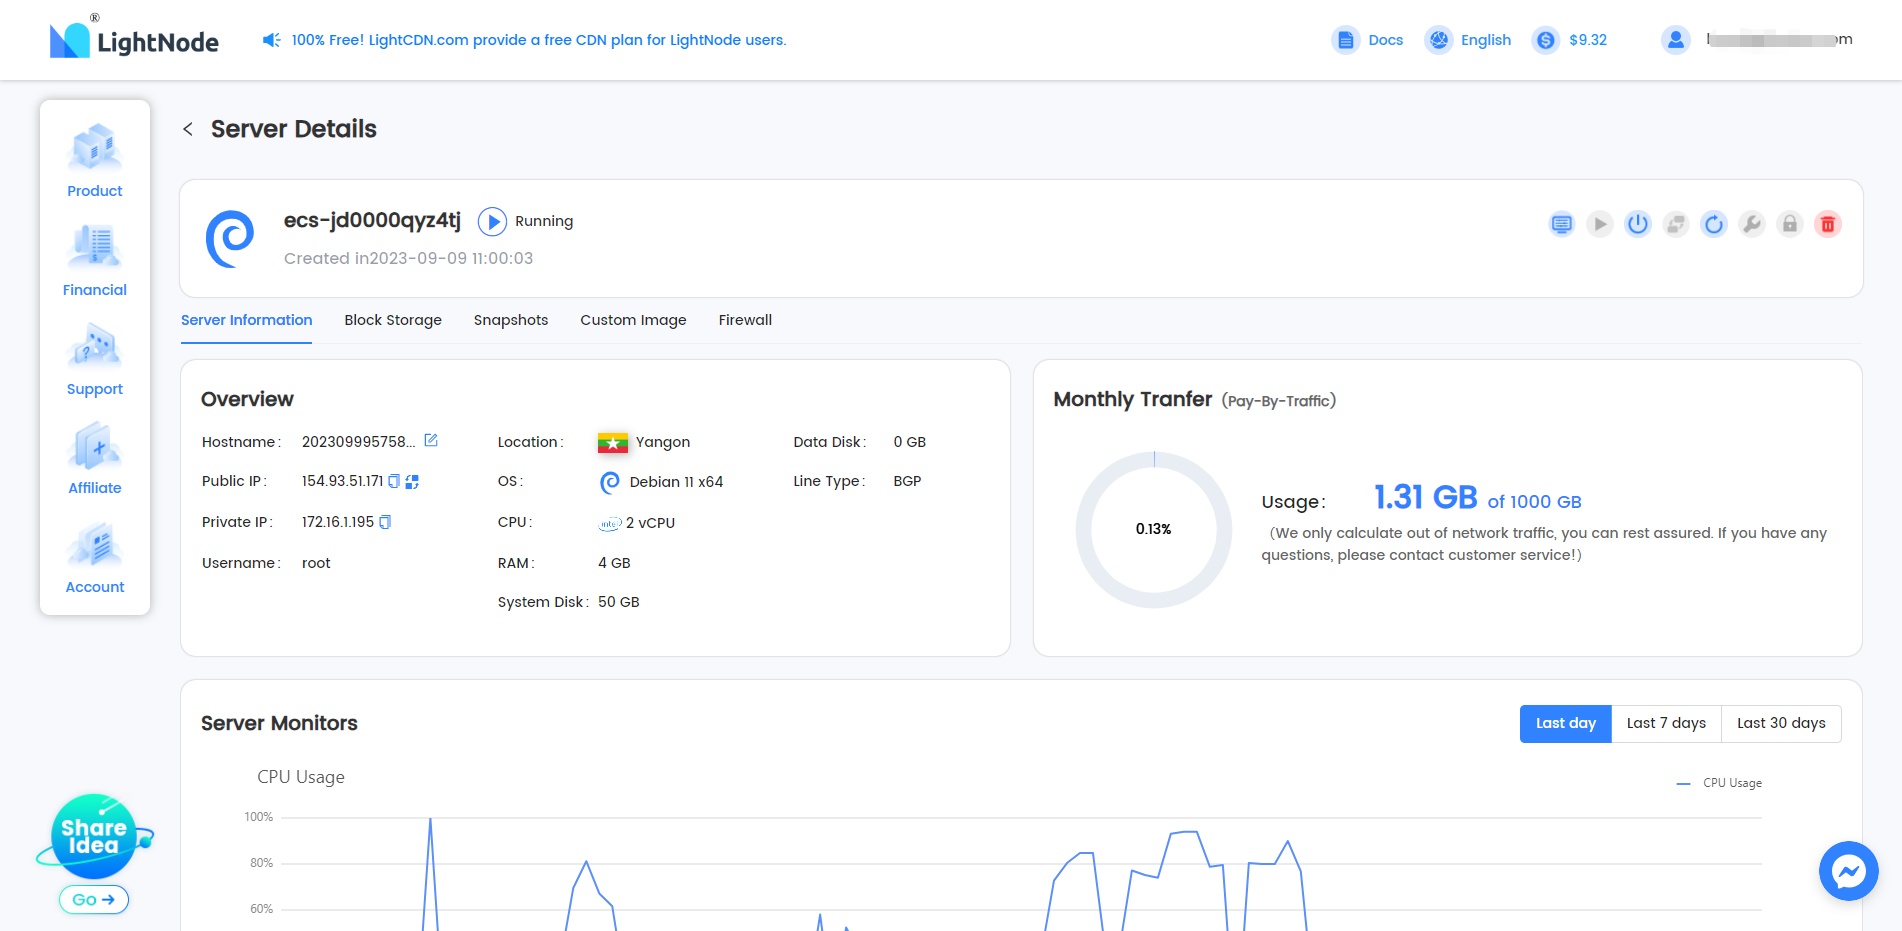Click the 2 vCPU value
Image resolution: width=1902 pixels, height=931 pixels.
[x=650, y=523]
